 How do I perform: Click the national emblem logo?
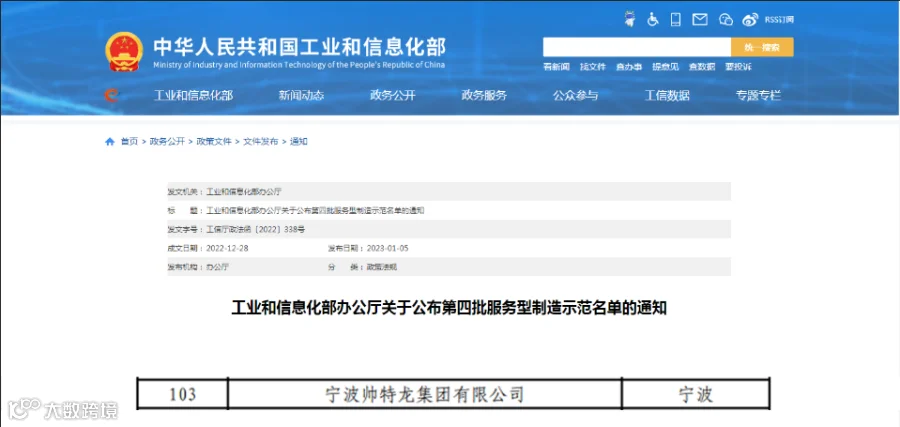[x=124, y=52]
